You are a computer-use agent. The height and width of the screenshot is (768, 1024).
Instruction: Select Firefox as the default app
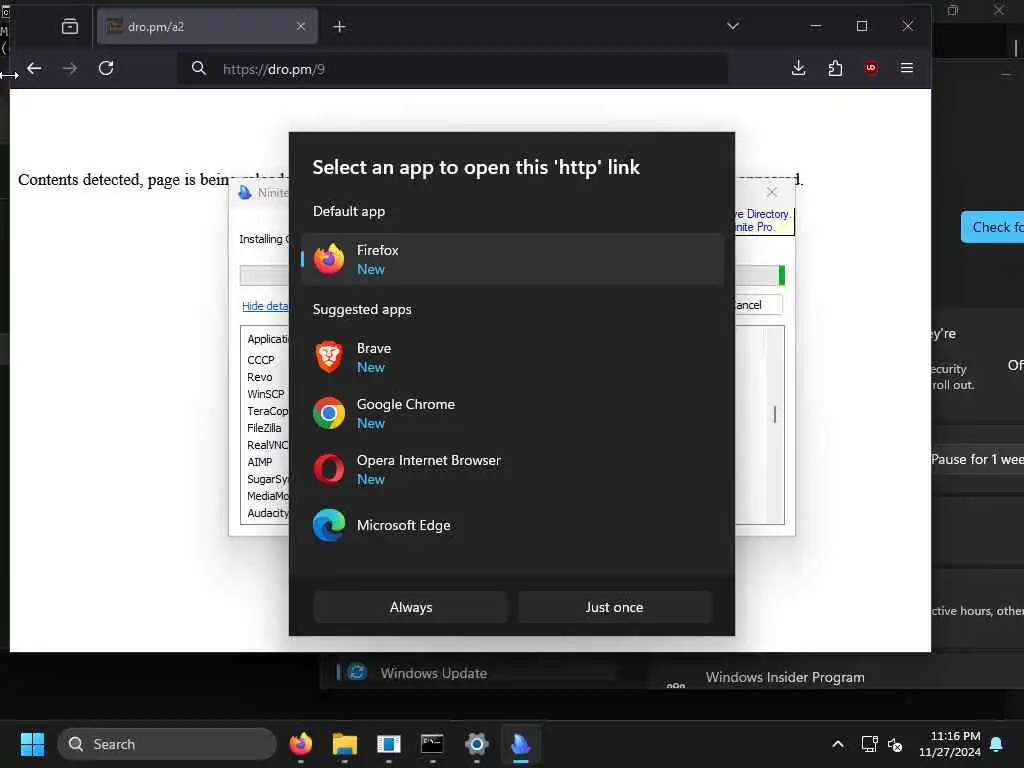click(512, 259)
